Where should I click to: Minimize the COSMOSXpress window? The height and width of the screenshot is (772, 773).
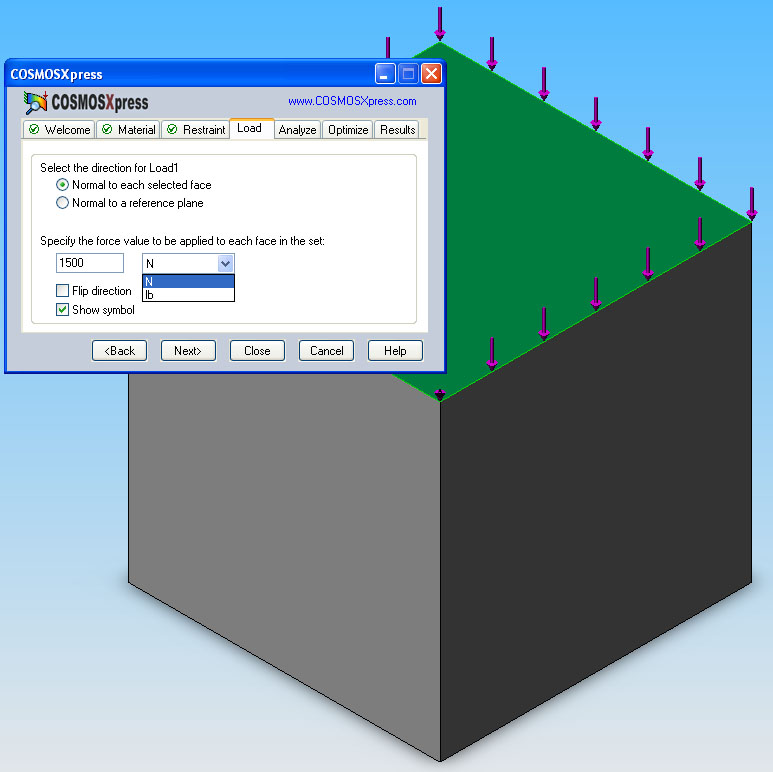pyautogui.click(x=385, y=74)
